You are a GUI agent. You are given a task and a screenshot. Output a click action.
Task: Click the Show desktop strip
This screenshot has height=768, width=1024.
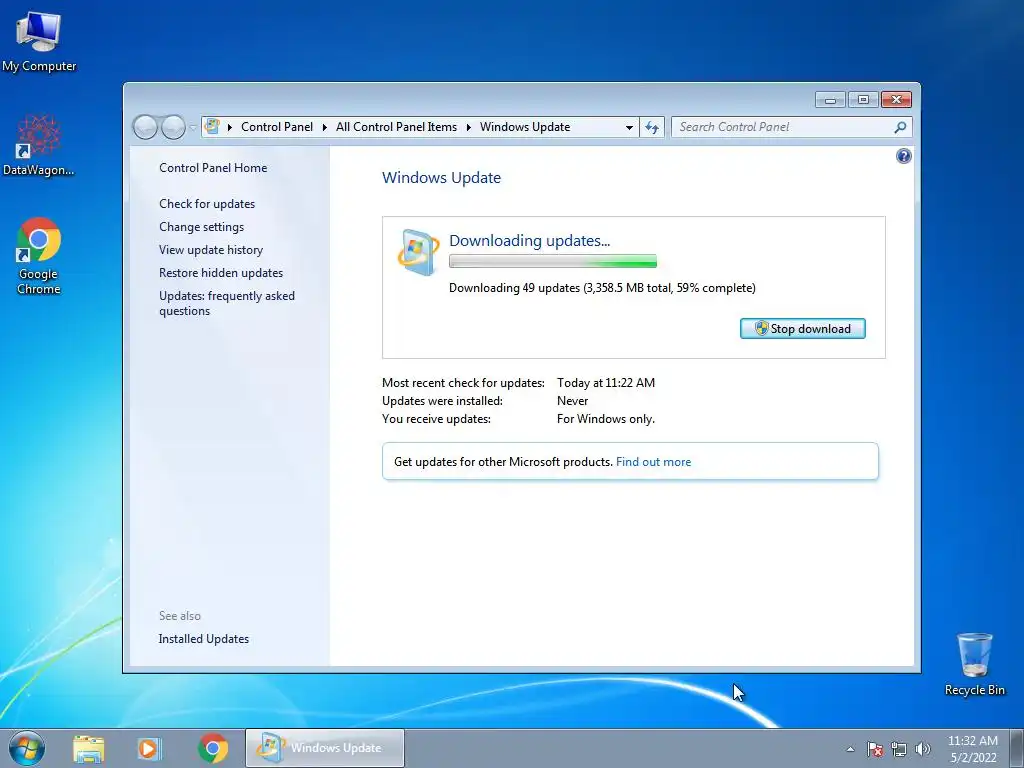1017,748
